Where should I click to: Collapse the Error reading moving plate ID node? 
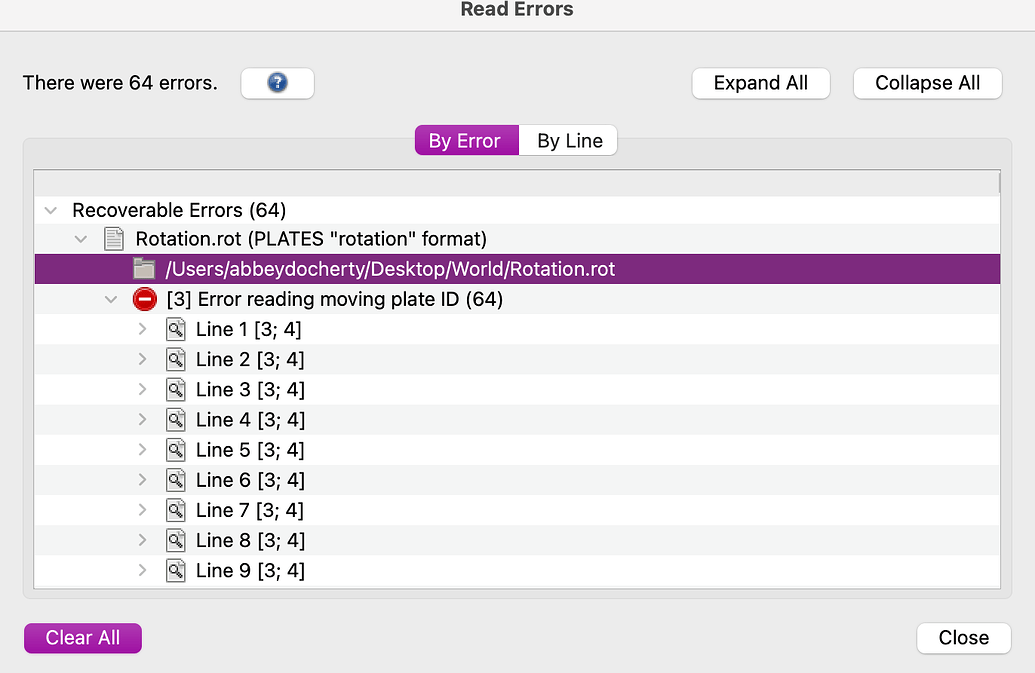pyautogui.click(x=111, y=300)
